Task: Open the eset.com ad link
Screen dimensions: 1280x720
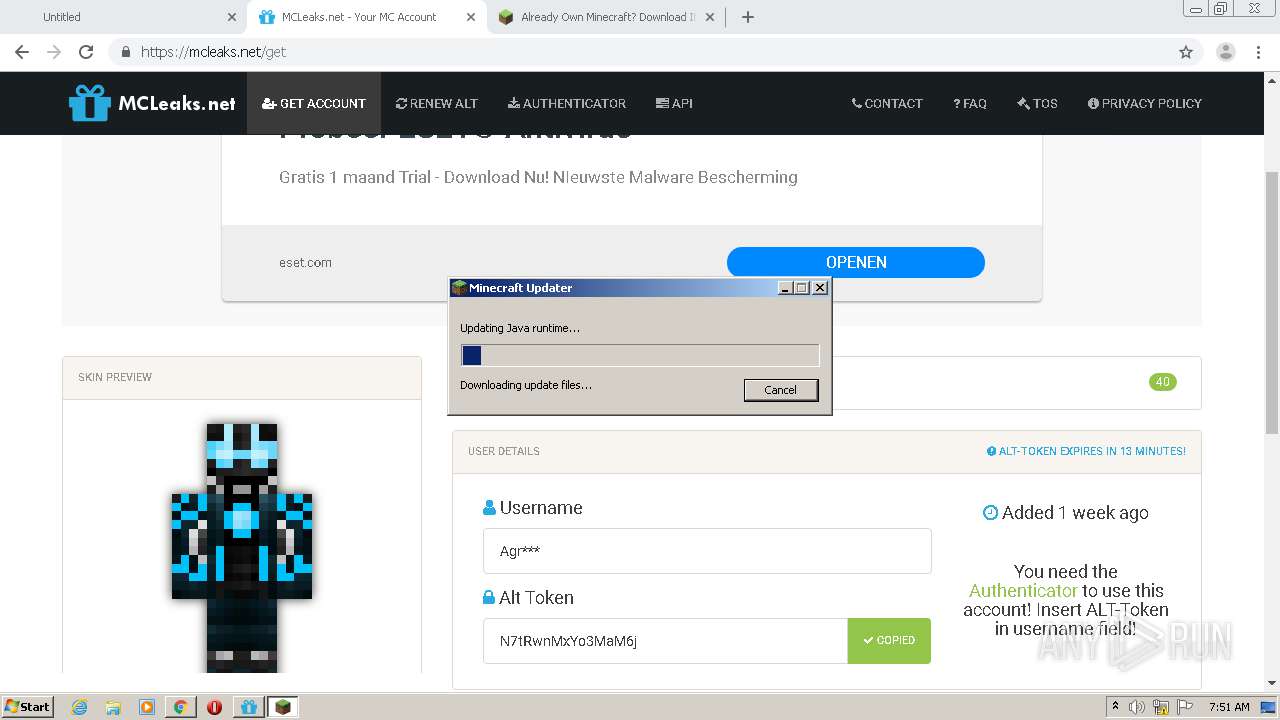Action: [x=305, y=262]
